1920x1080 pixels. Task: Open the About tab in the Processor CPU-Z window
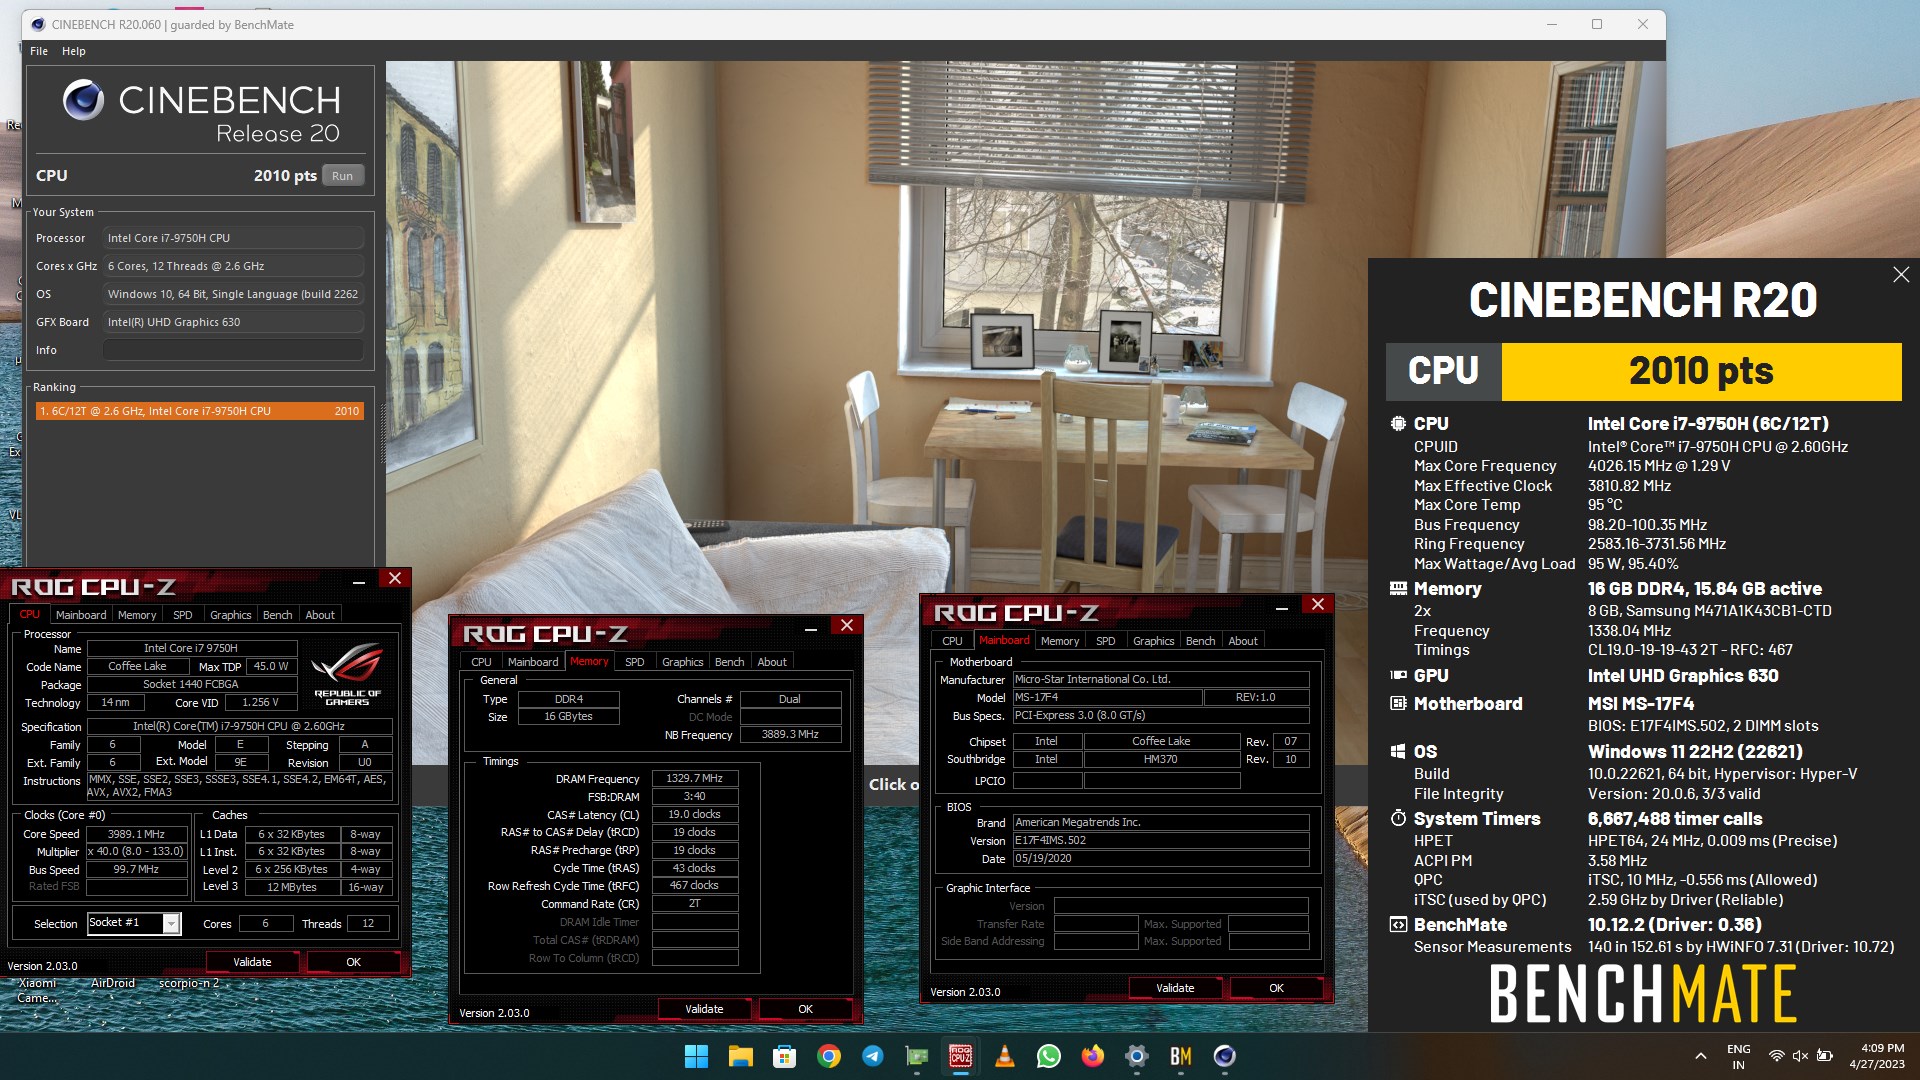[320, 615]
